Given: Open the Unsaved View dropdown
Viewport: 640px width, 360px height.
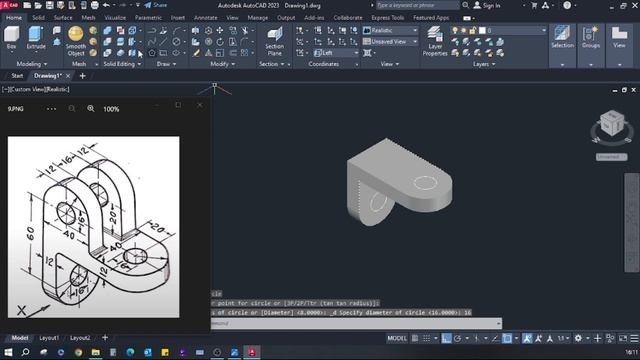Looking at the screenshot, I should tap(390, 42).
